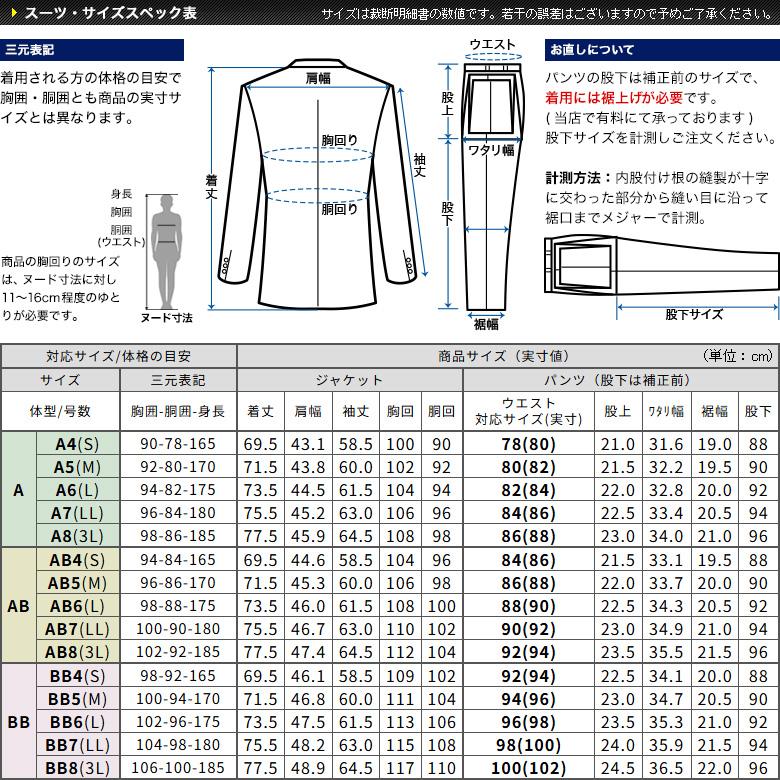
Task: Click the bold 計測方法 label
Action: (578, 177)
